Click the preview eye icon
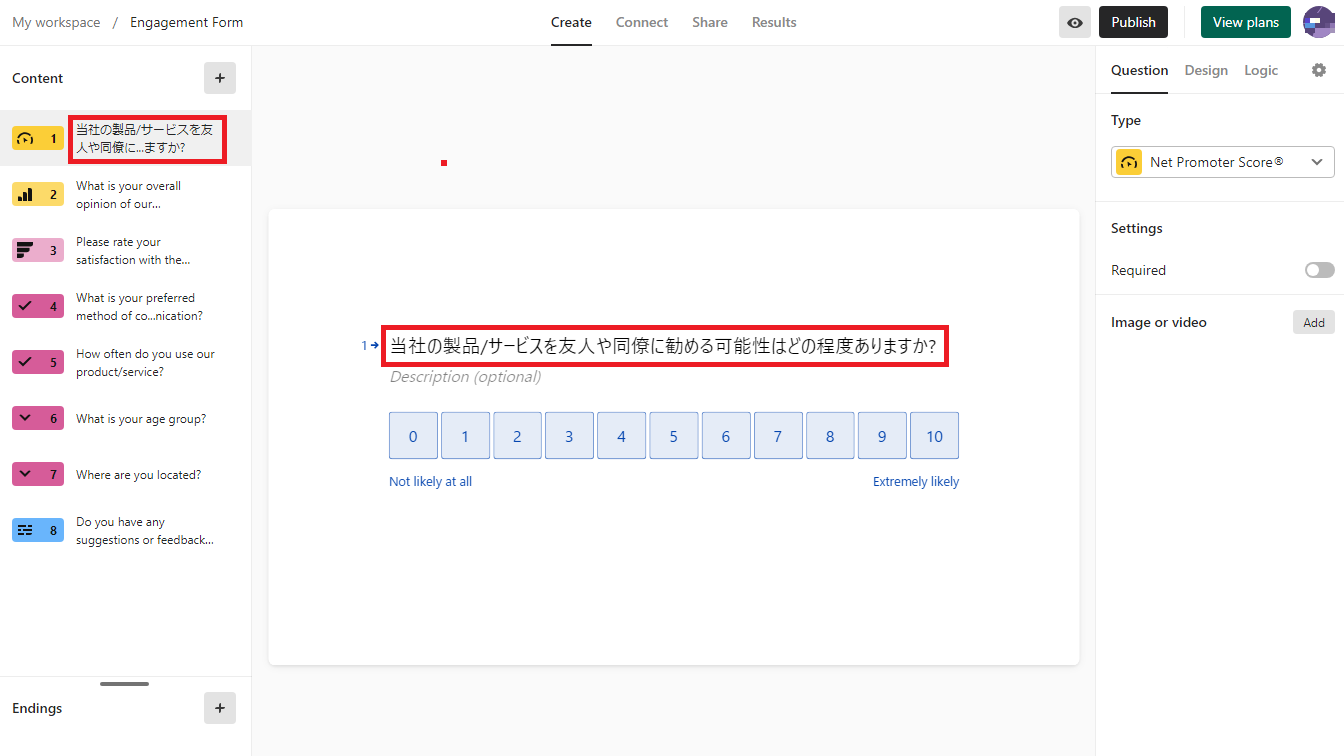 pyautogui.click(x=1074, y=22)
